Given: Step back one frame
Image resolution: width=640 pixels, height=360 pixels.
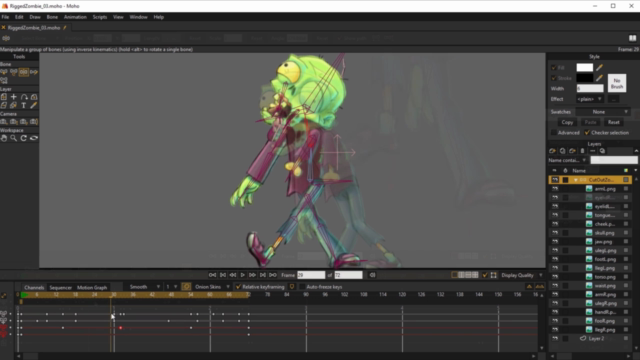Looking at the screenshot, I should coord(233,275).
